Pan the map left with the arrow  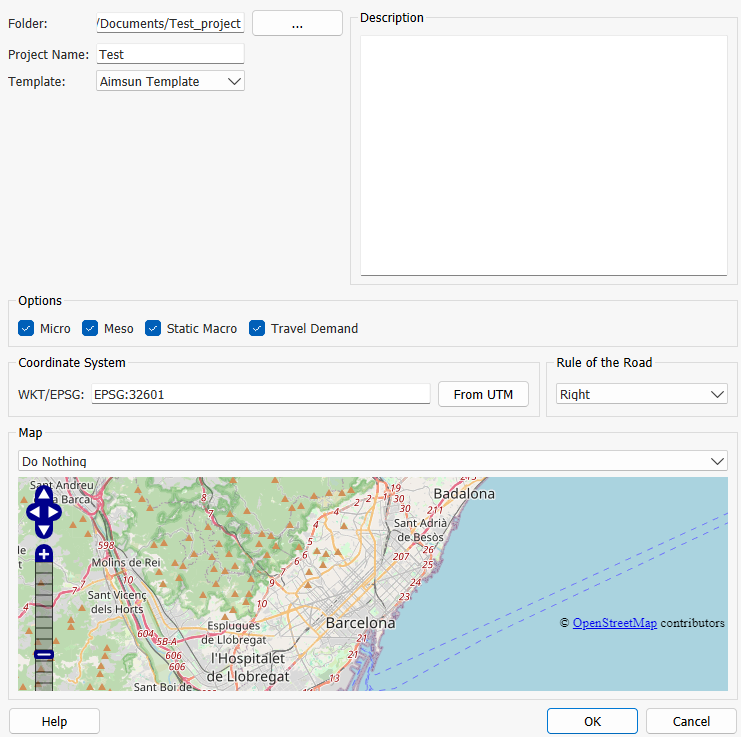coord(32,512)
